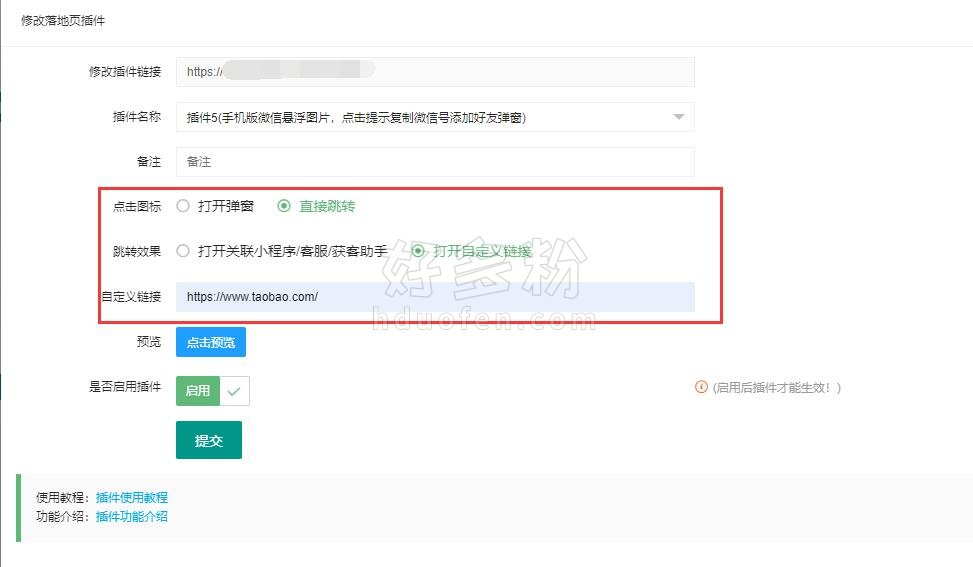Click the 是否启用插件 field label
973x567 pixels.
pos(125,387)
